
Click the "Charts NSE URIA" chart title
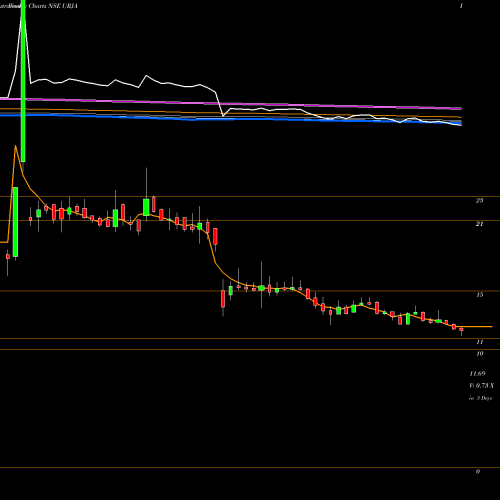53,6
